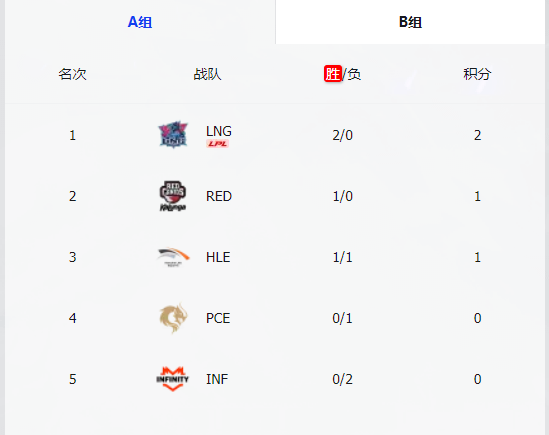Click the 名次 column header
The width and height of the screenshot is (549, 435).
click(x=72, y=74)
